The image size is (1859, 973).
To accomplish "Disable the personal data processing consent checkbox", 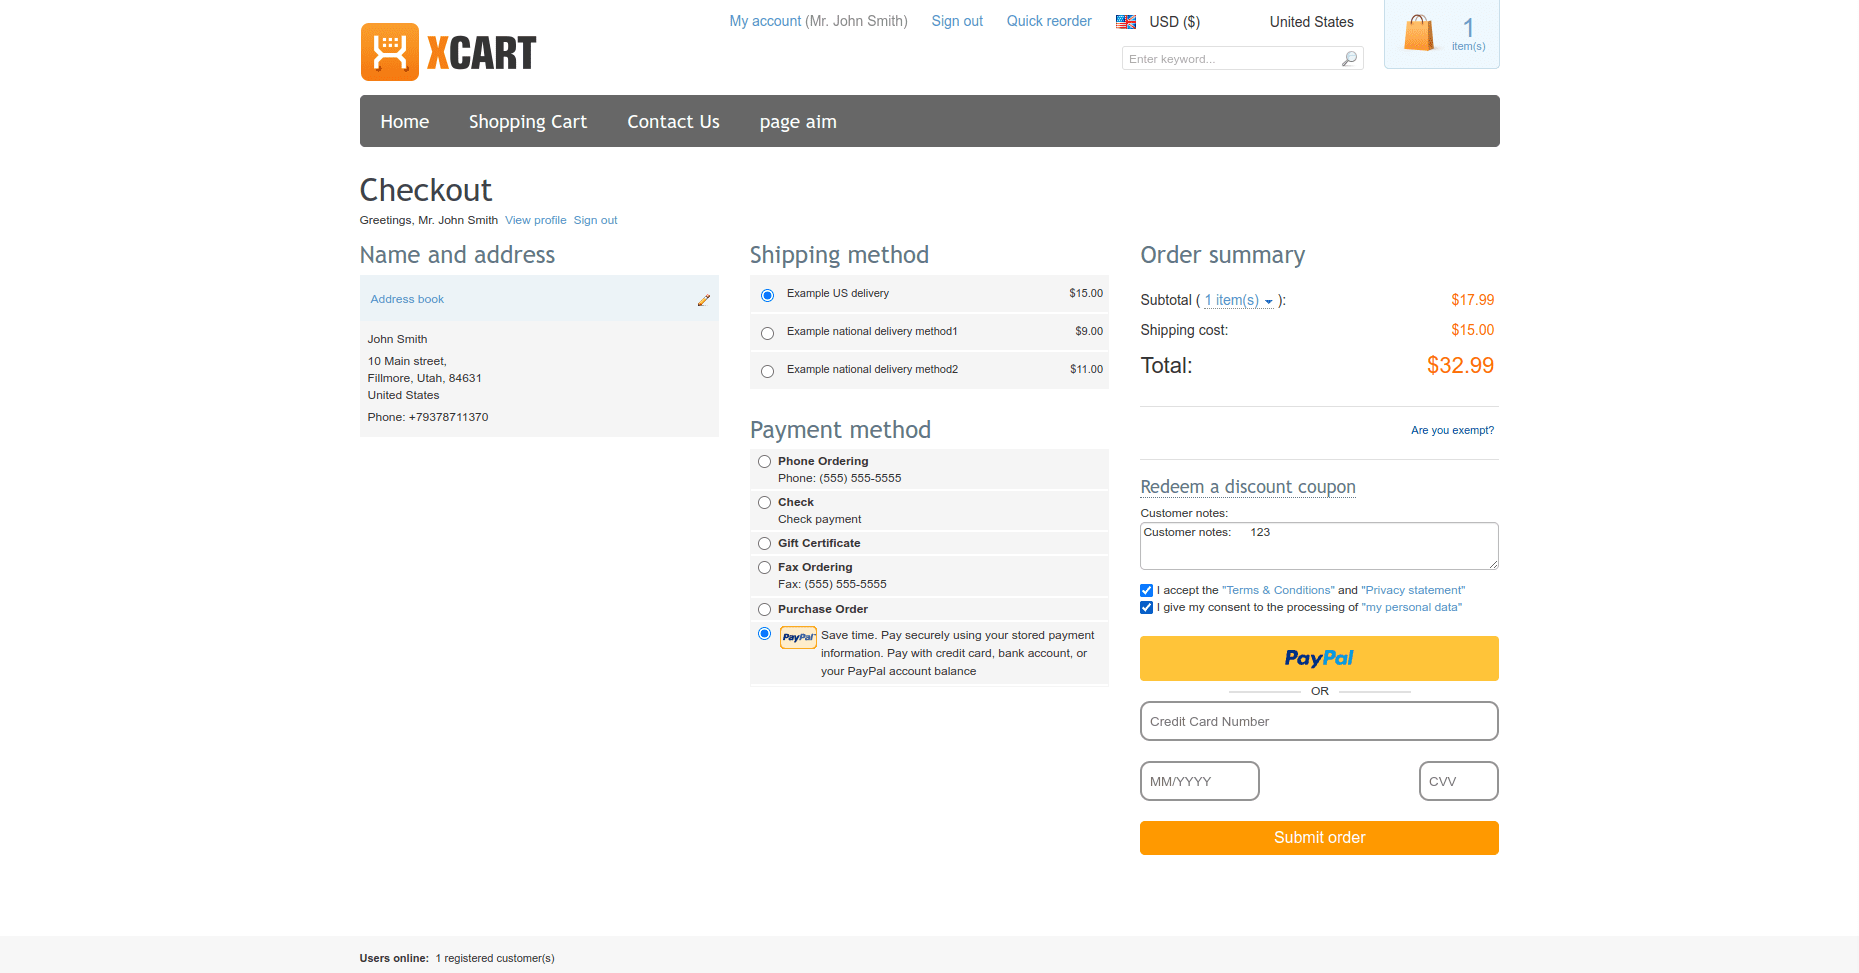I will click(x=1146, y=607).
